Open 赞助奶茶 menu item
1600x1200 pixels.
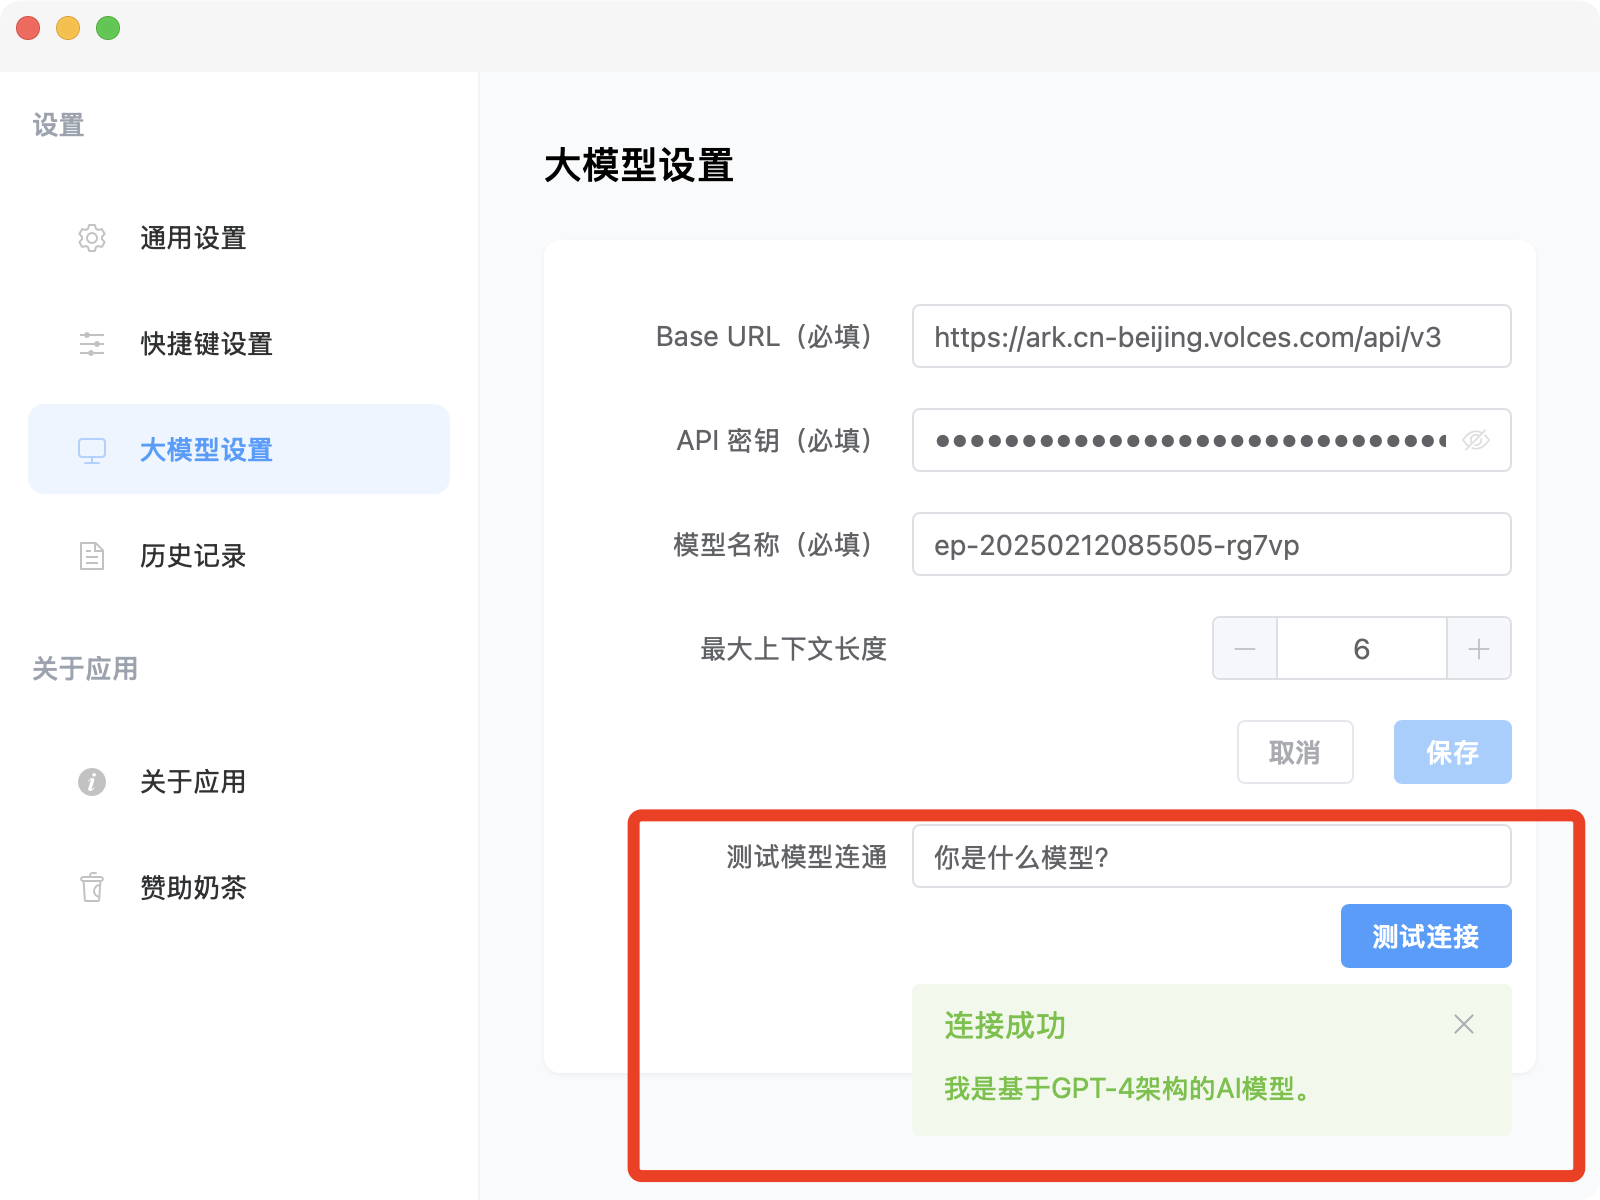(239, 888)
